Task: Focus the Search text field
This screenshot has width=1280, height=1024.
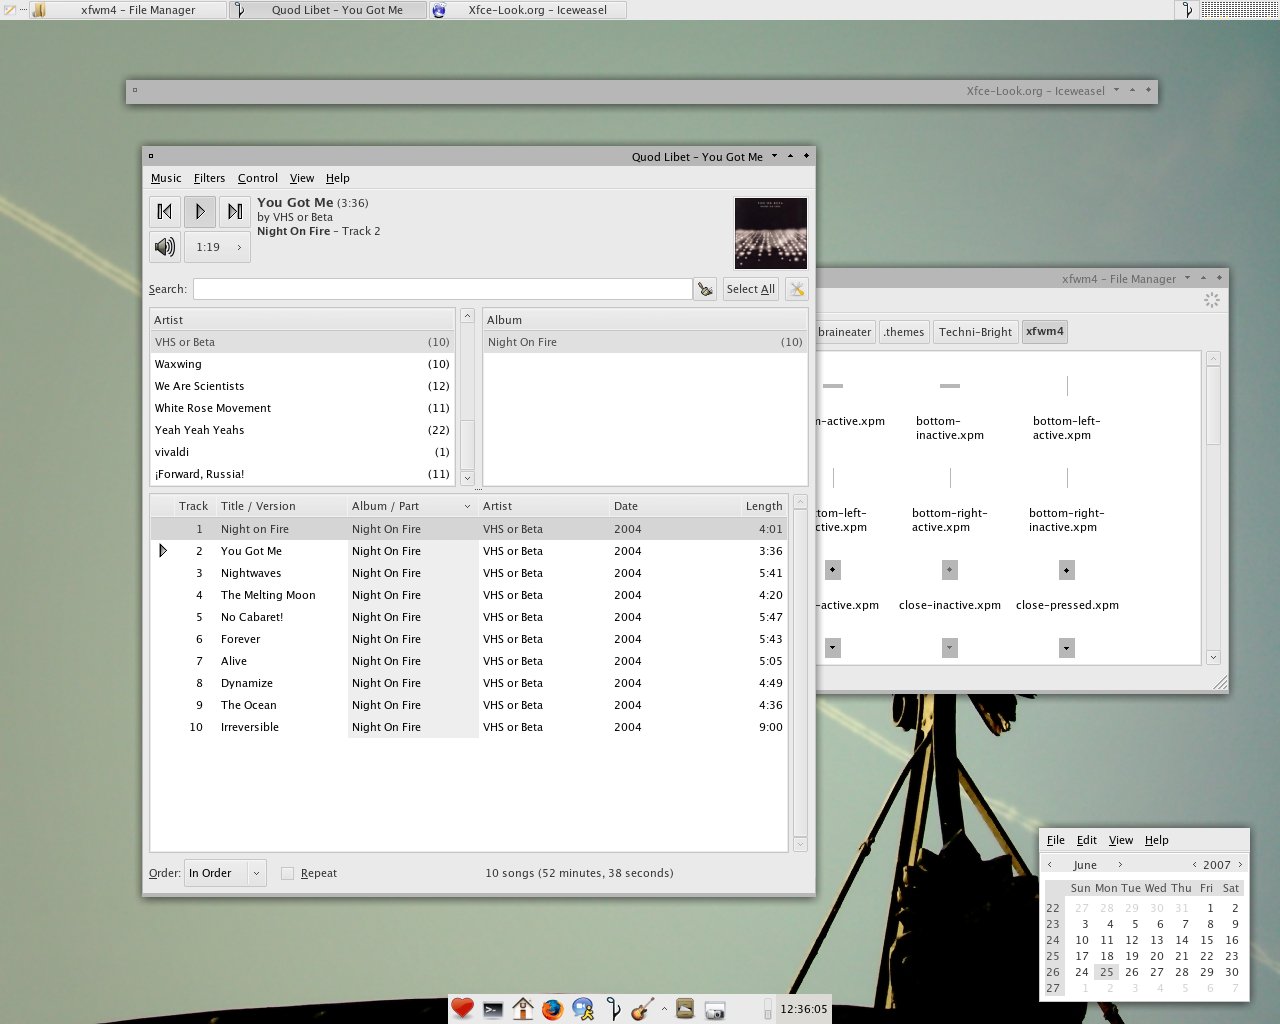Action: [442, 289]
